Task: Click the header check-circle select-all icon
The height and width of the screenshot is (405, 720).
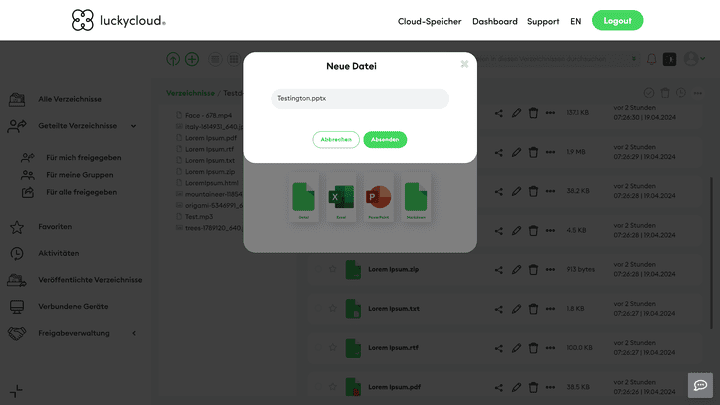Action: pyautogui.click(x=648, y=93)
